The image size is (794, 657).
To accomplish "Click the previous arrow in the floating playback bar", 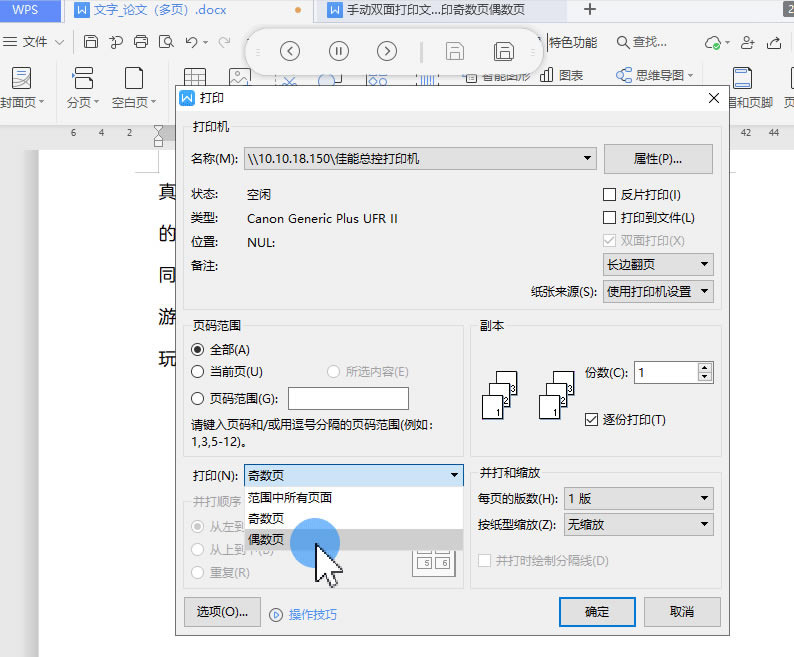I will pyautogui.click(x=290, y=51).
